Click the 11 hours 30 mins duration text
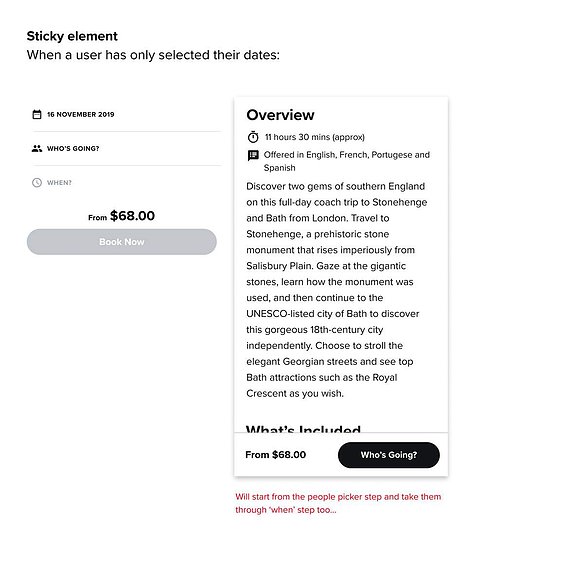569x569 pixels. [315, 137]
